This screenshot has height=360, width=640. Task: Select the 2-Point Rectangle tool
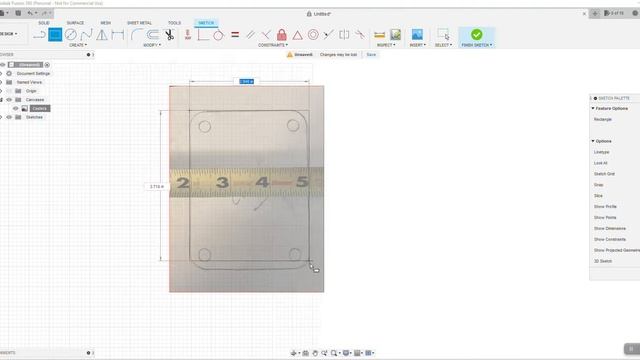[x=55, y=35]
